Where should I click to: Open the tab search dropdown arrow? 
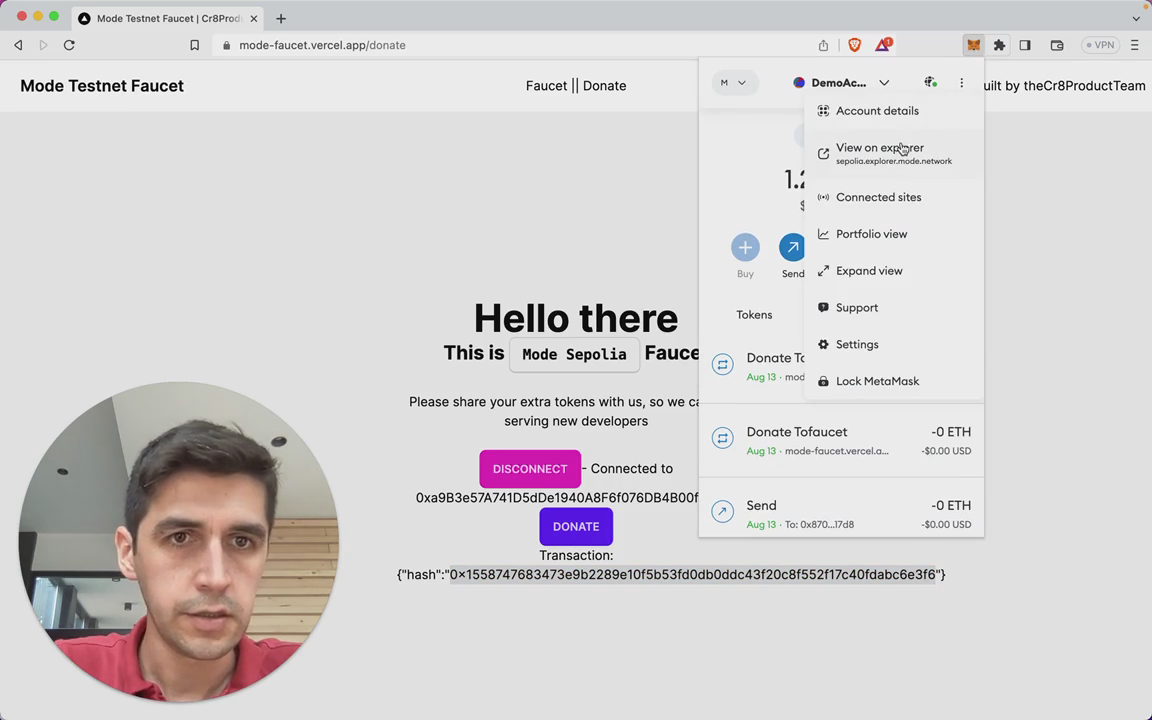[x=1136, y=18]
